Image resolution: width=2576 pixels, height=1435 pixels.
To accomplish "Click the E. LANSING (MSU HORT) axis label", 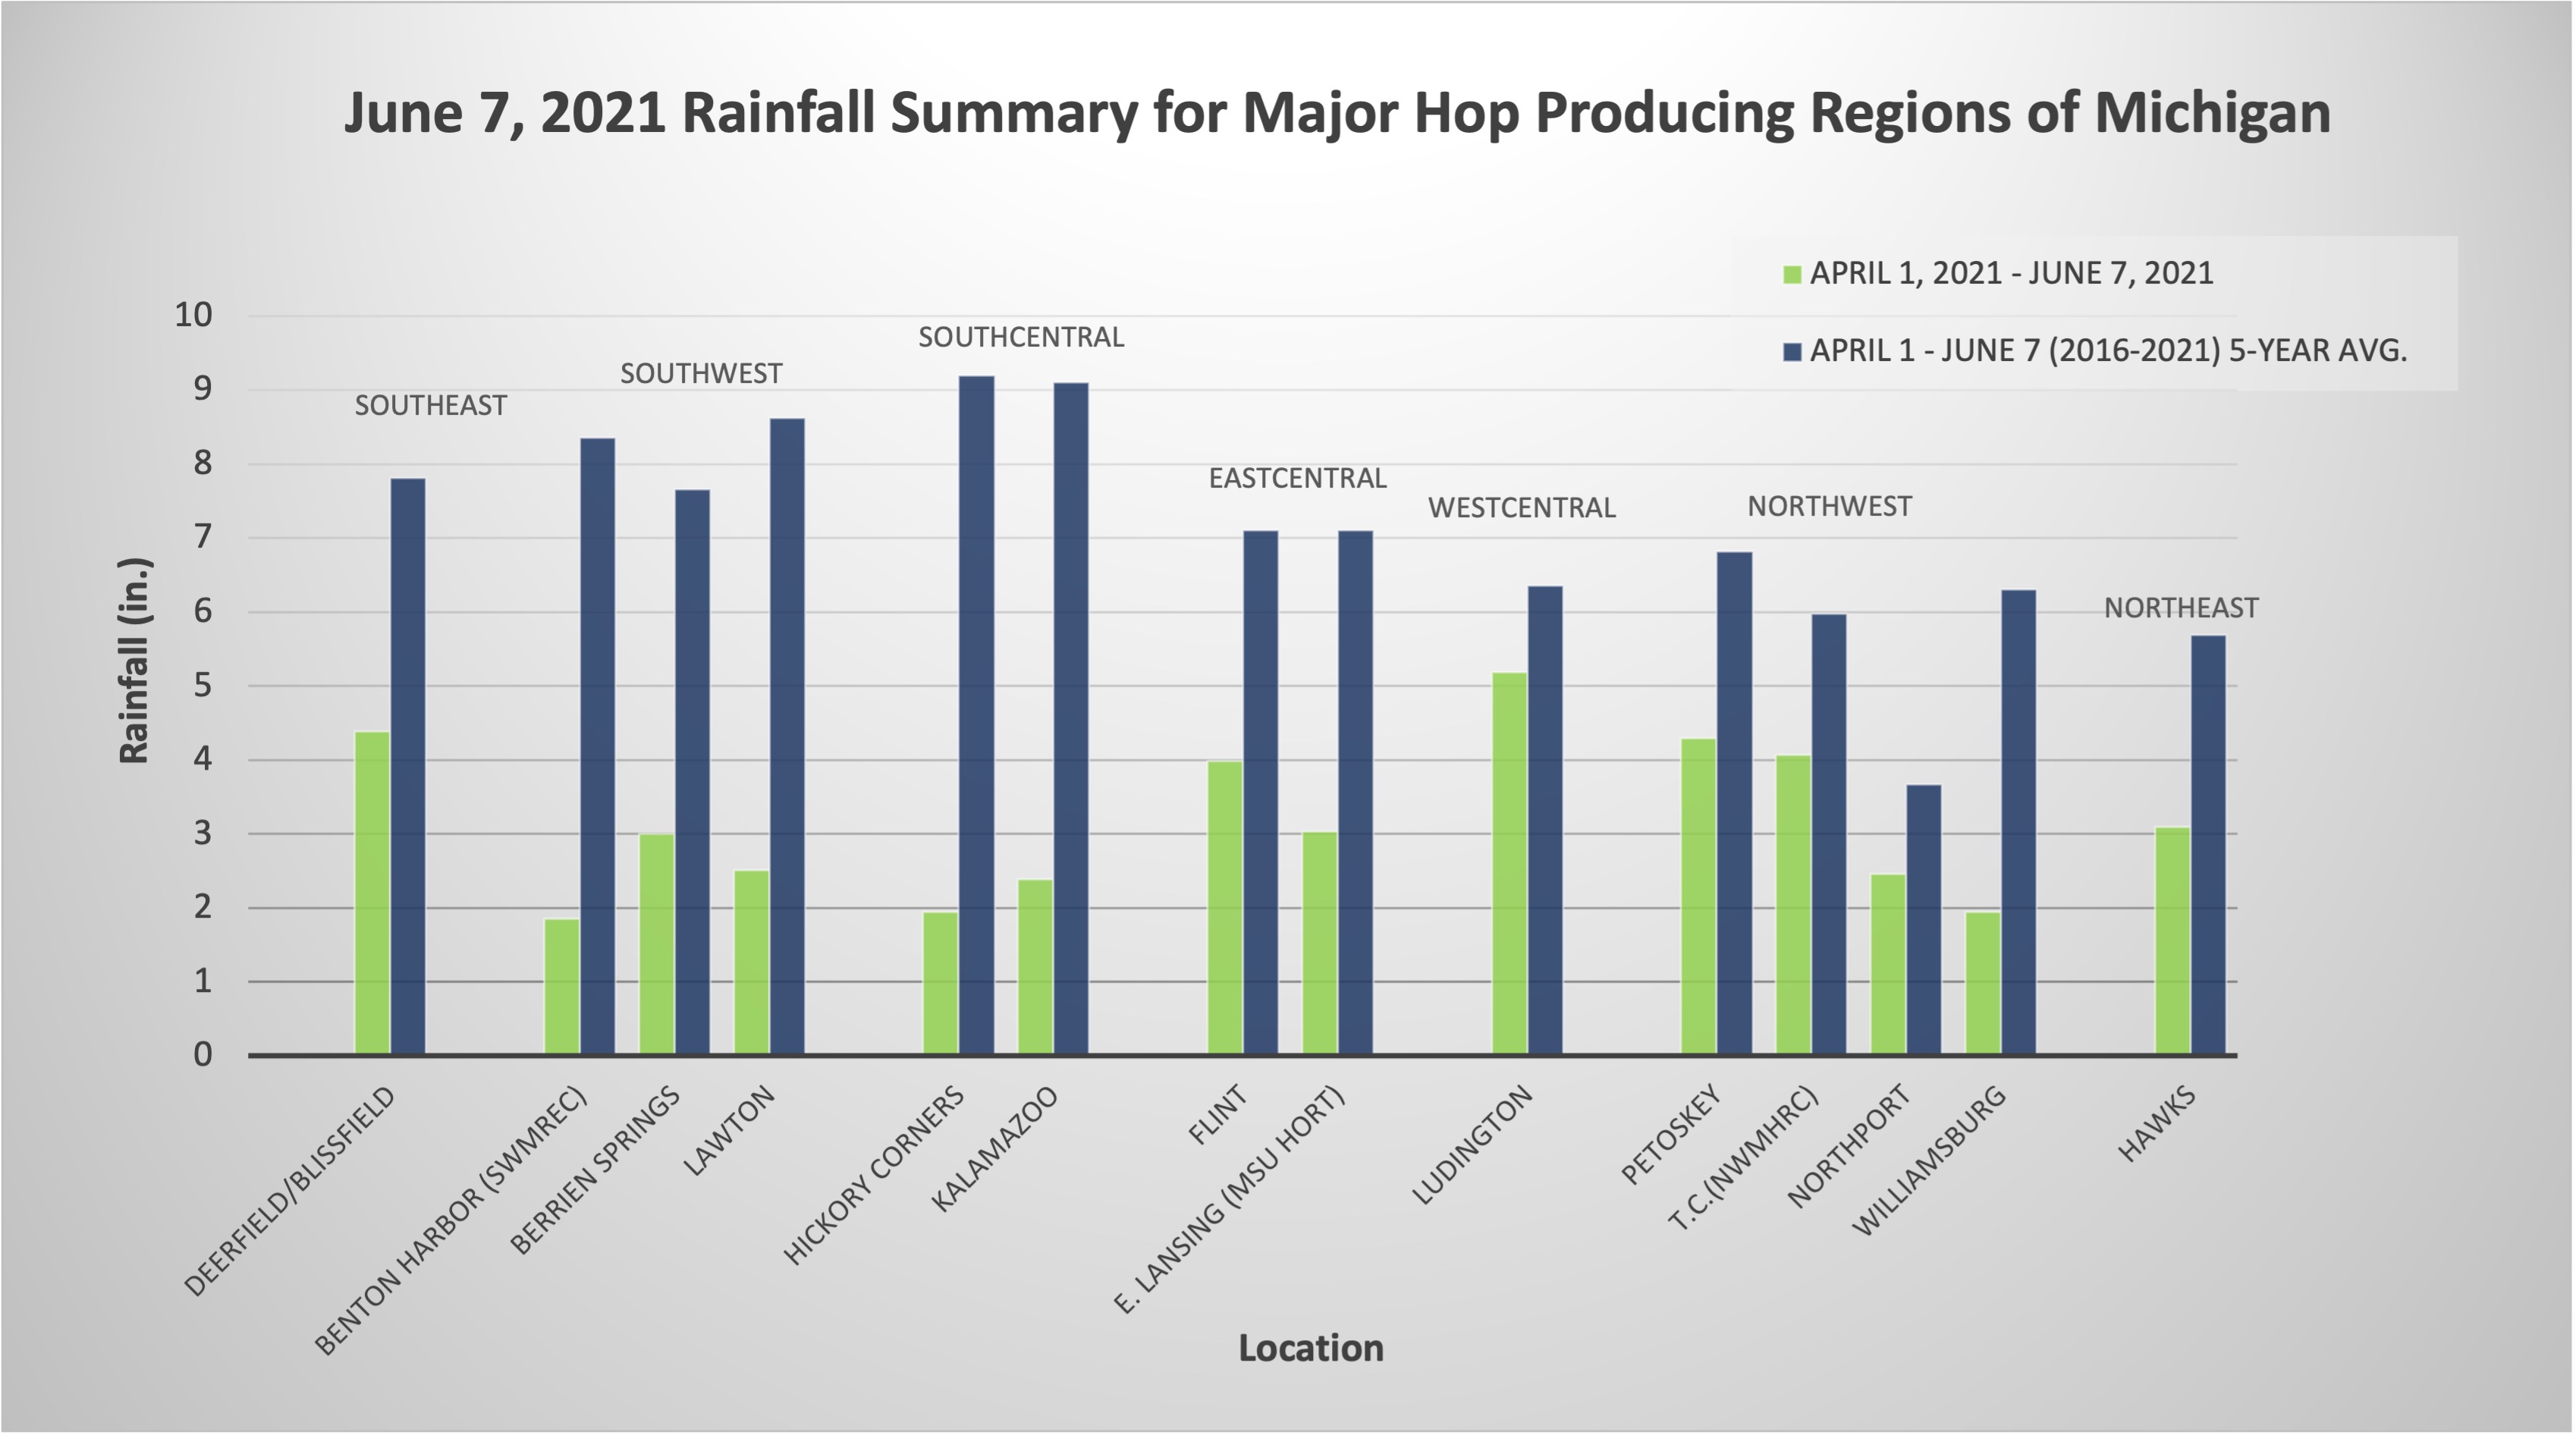I will 1229,1200.
